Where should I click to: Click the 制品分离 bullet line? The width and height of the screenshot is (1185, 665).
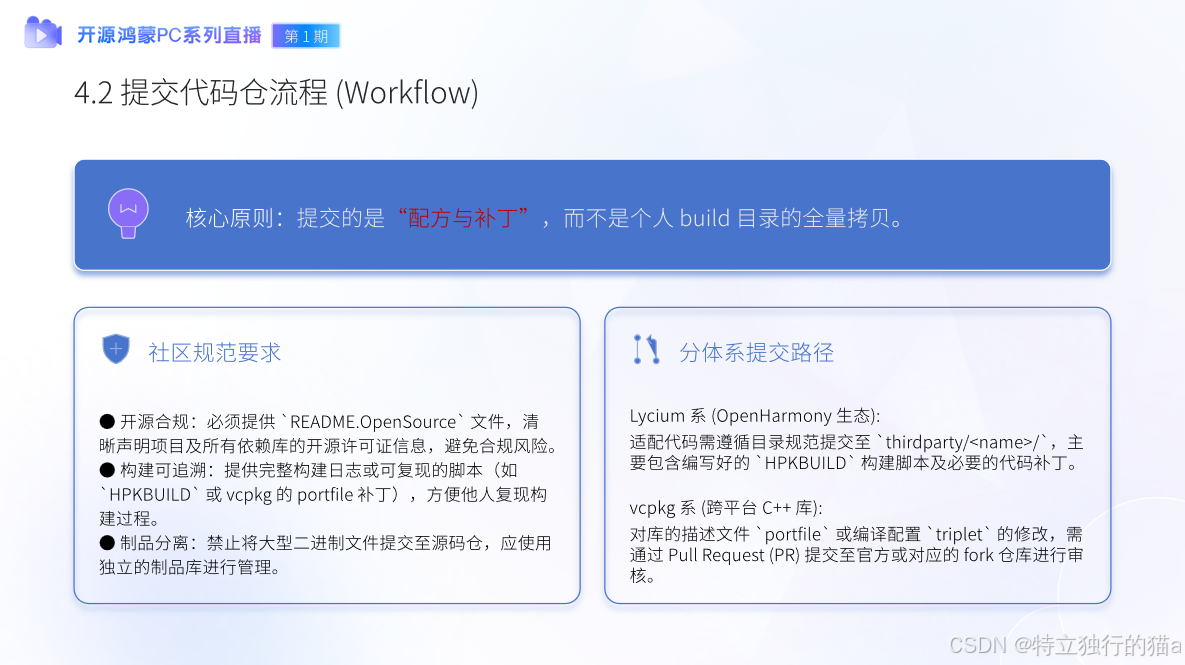coord(326,543)
